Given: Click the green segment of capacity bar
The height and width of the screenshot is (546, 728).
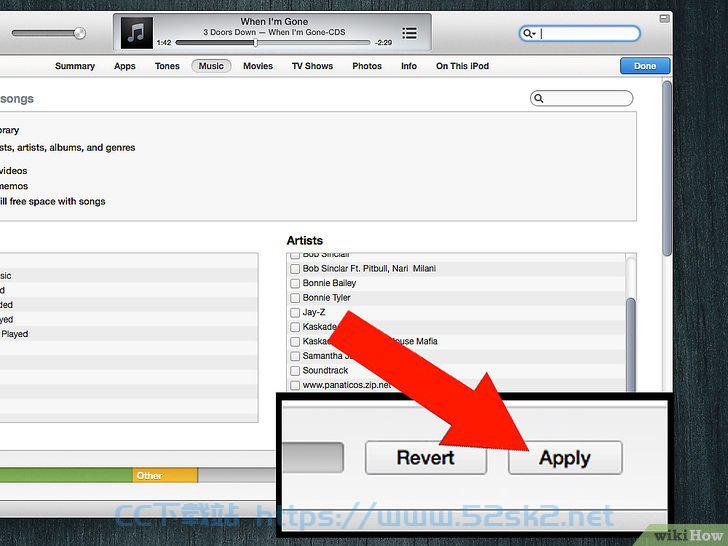Looking at the screenshot, I should [65, 475].
